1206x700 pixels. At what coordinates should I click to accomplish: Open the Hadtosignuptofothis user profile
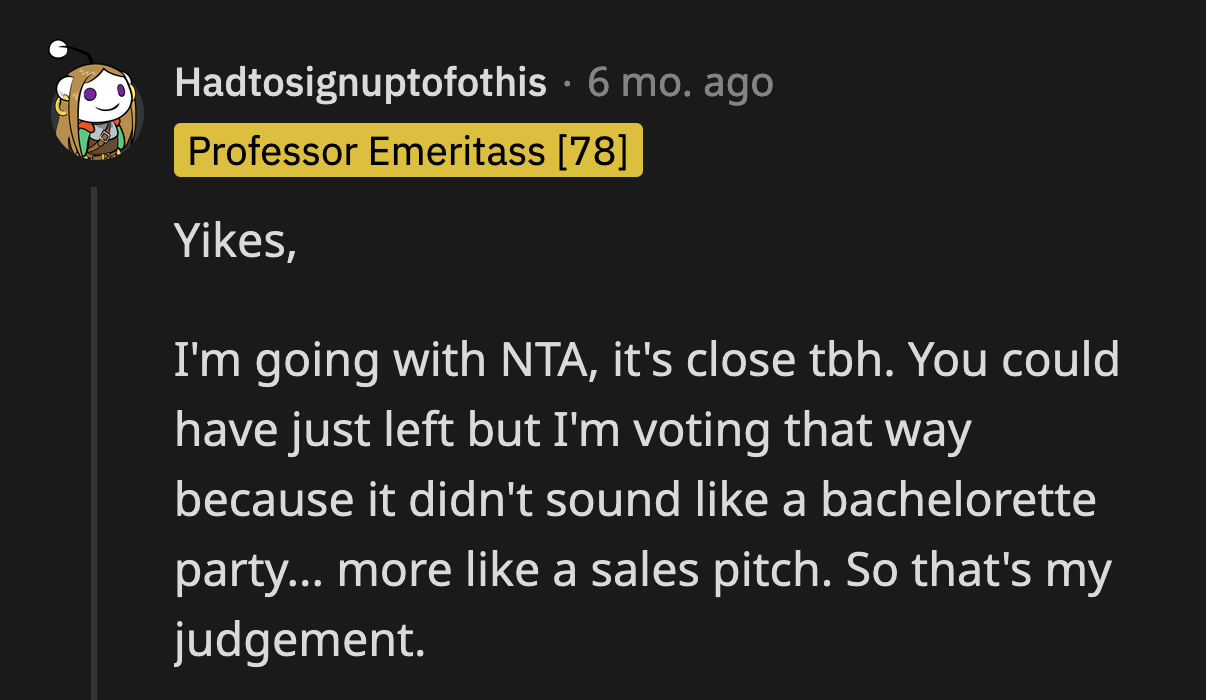coord(360,83)
